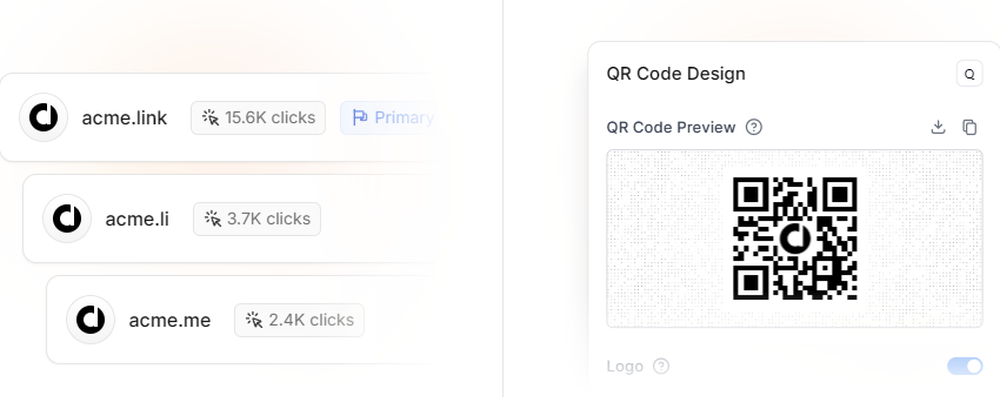Click the Logo help question icon

[661, 366]
